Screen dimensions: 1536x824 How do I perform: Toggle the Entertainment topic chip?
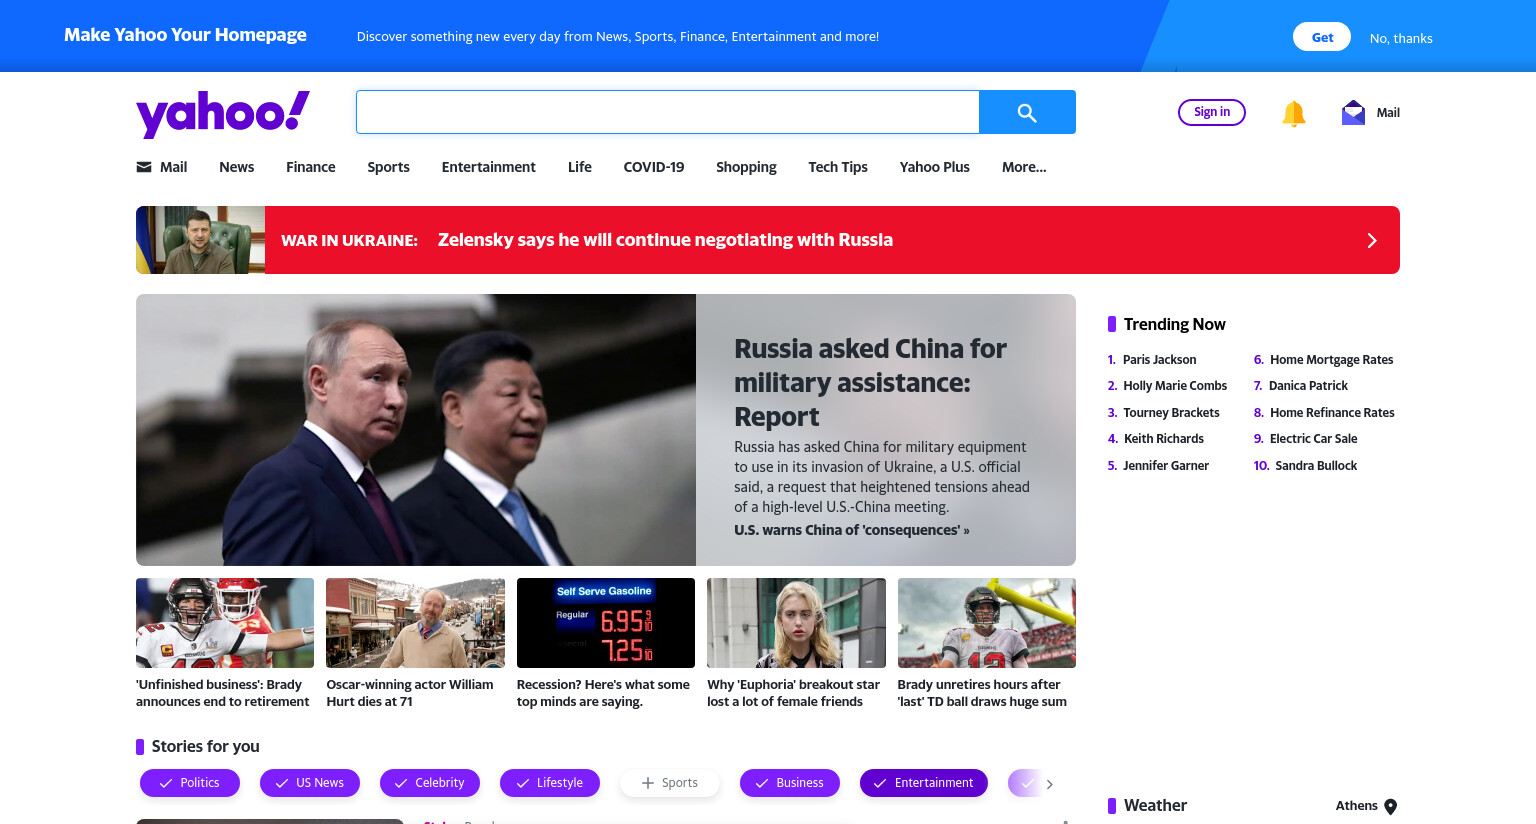(x=924, y=783)
